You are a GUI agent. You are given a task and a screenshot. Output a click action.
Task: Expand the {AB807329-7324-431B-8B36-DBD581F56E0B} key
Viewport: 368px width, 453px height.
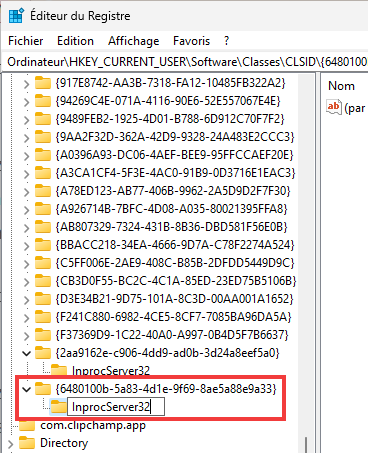click(26, 227)
